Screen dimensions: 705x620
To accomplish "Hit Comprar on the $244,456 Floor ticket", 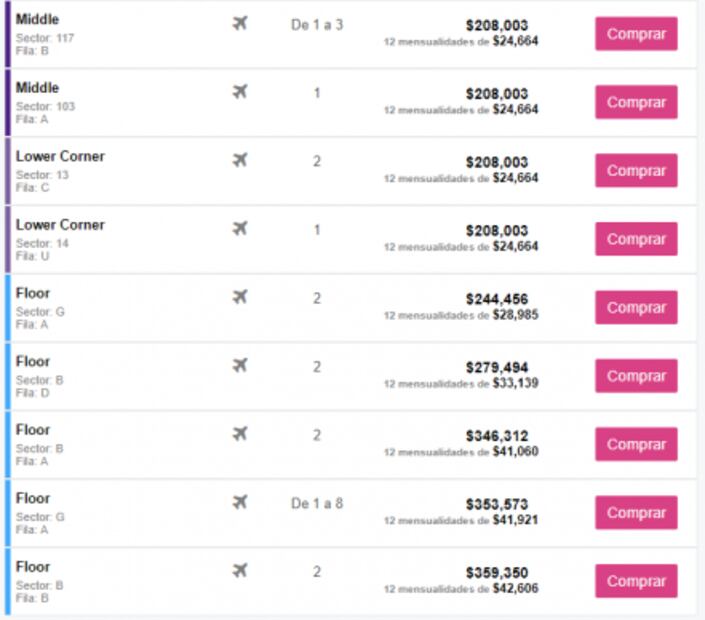I will click(x=636, y=308).
